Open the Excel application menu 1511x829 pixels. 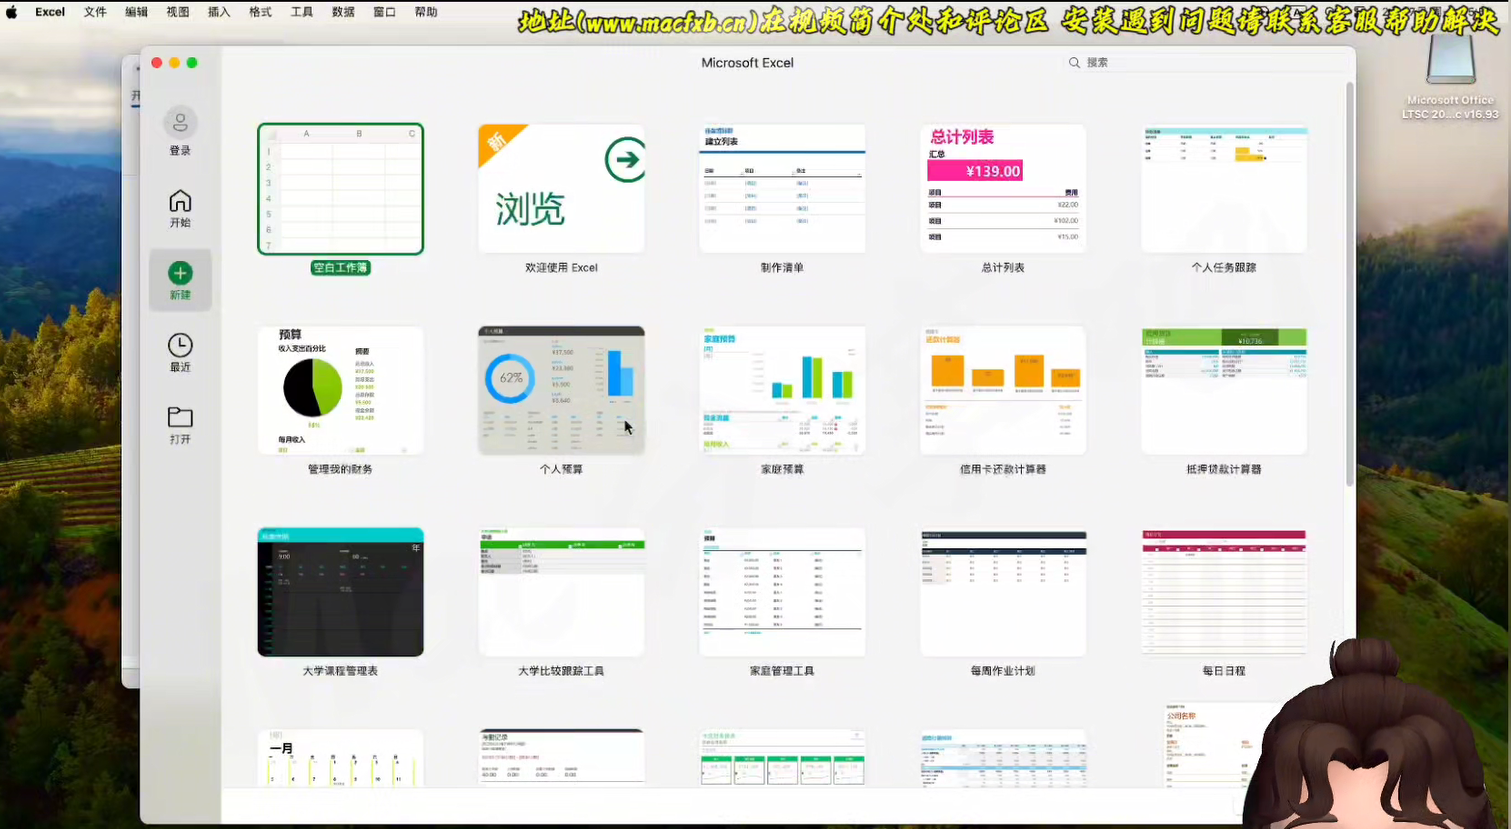pyautogui.click(x=50, y=12)
